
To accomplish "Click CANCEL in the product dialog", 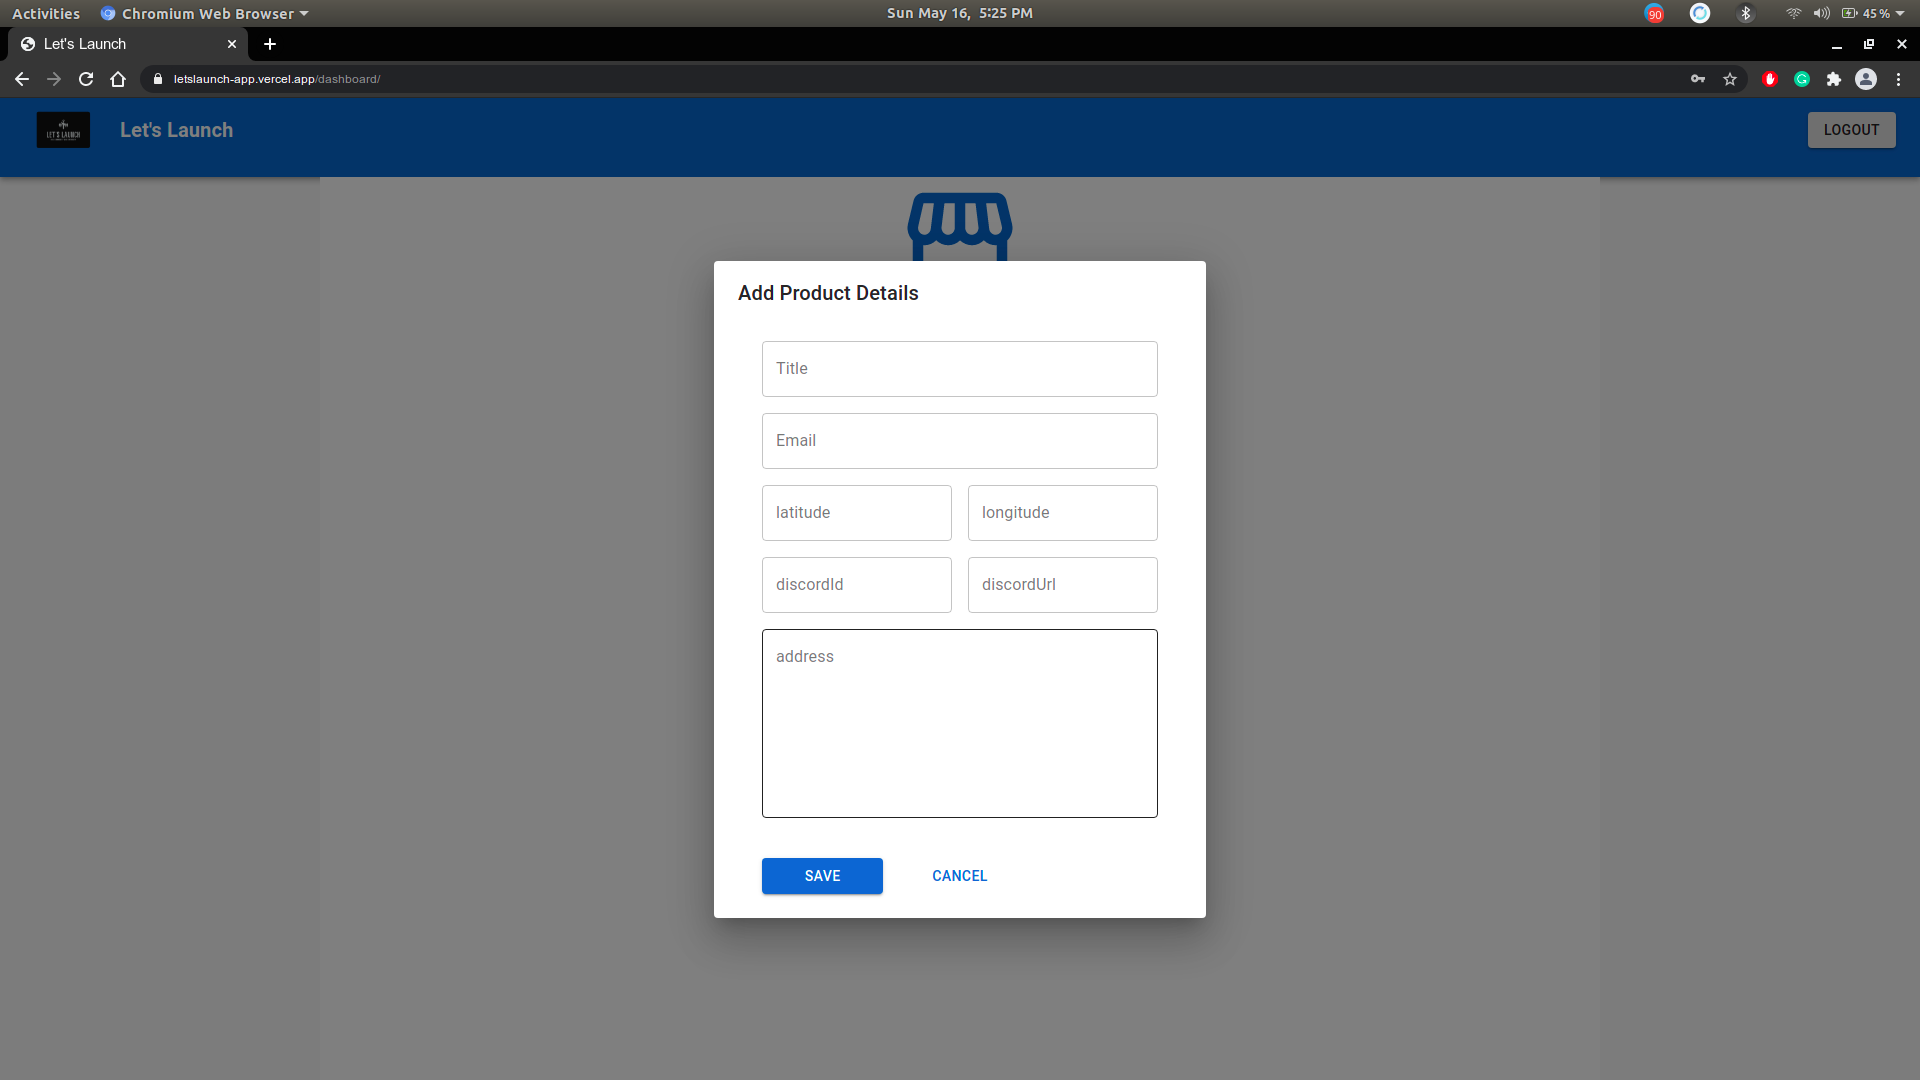I will (x=959, y=876).
